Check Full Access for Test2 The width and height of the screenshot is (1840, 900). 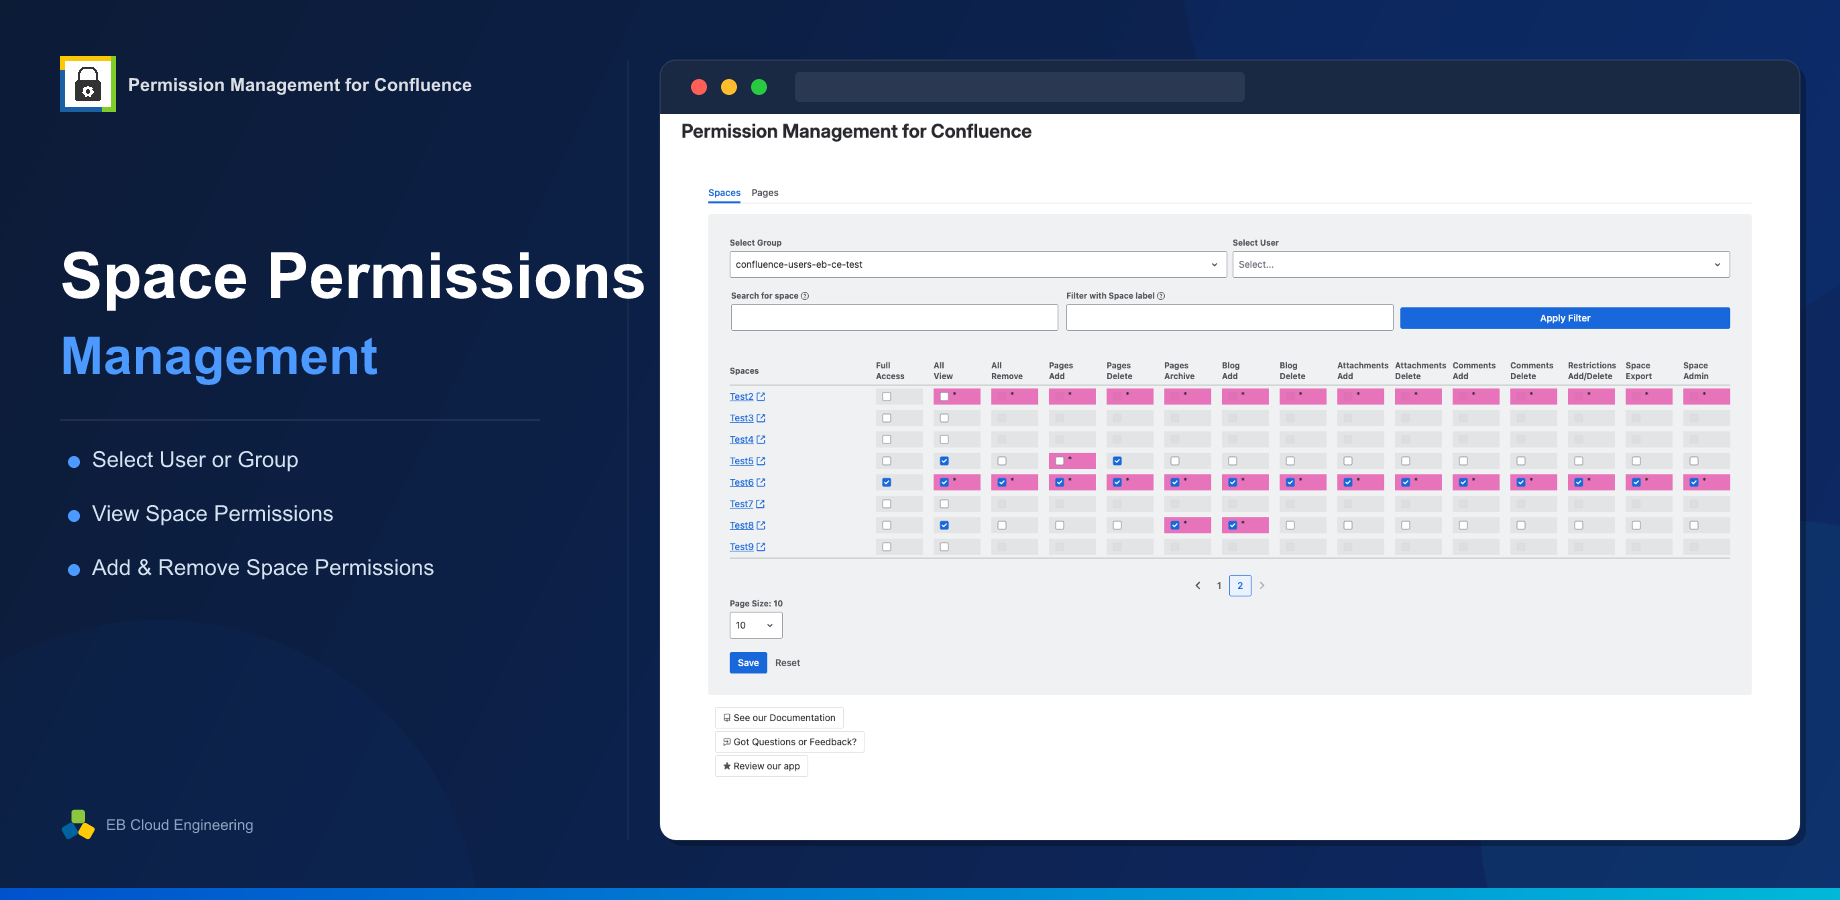[887, 397]
